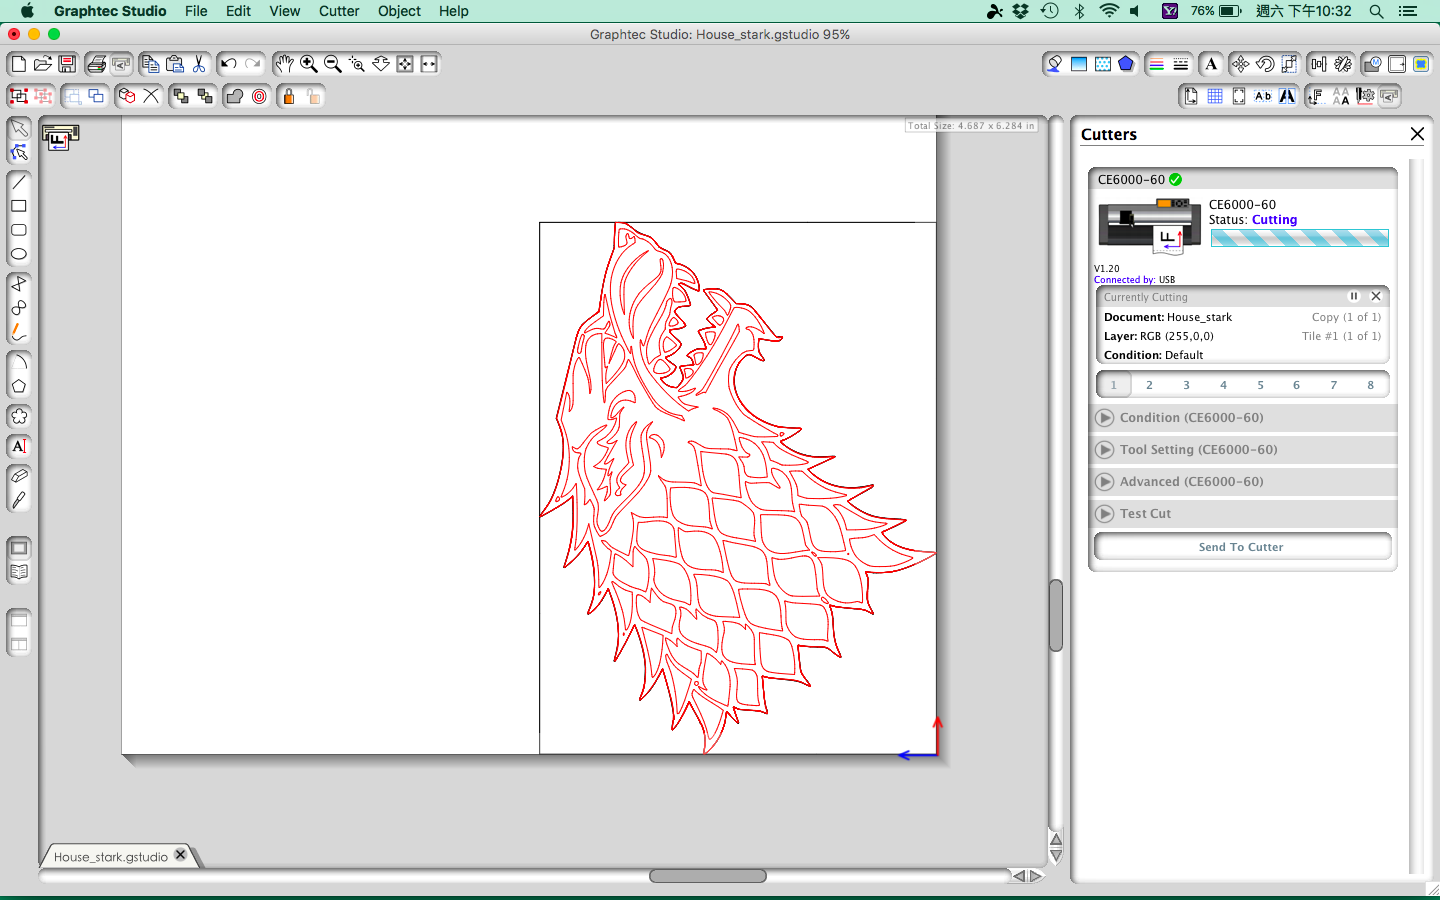Select the Knife tool

tap(19, 500)
